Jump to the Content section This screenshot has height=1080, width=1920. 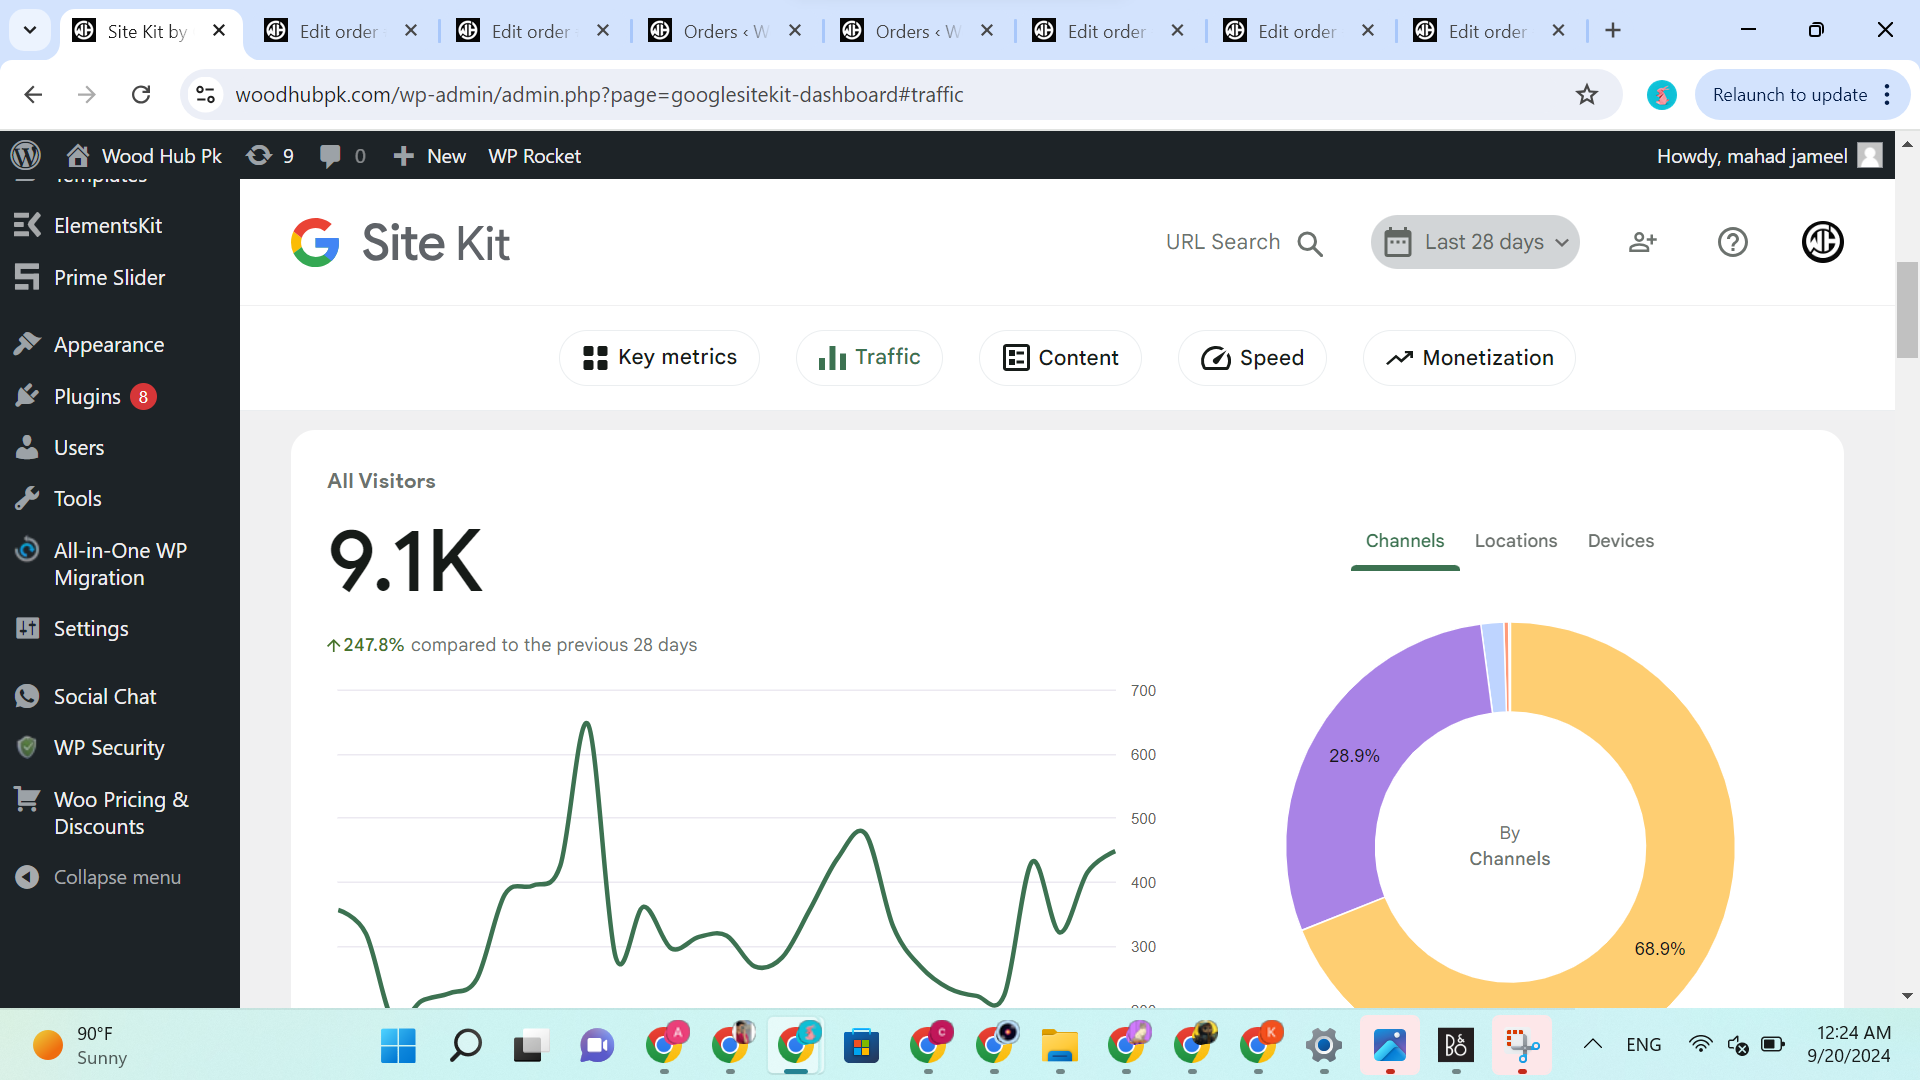point(1060,358)
